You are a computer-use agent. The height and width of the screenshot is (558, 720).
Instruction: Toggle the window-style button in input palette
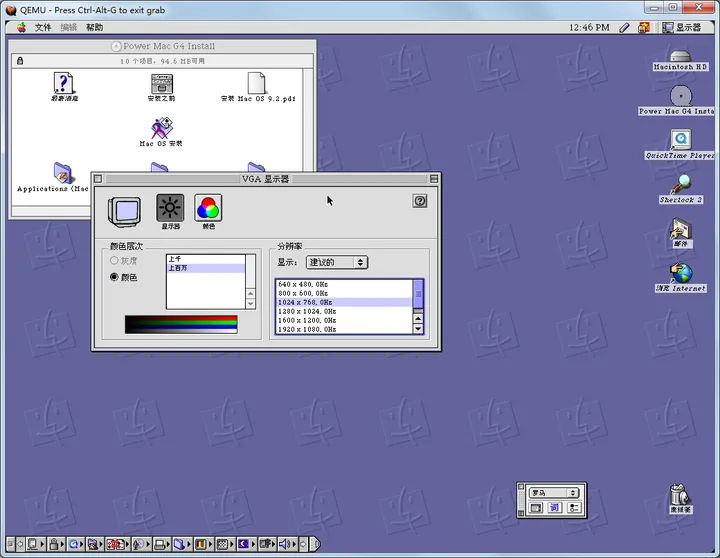(535, 507)
